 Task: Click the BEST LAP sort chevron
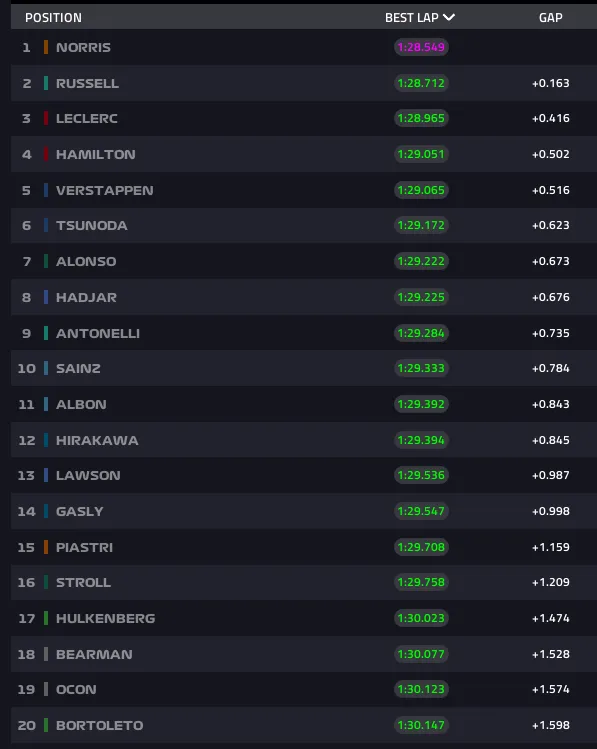click(x=448, y=18)
